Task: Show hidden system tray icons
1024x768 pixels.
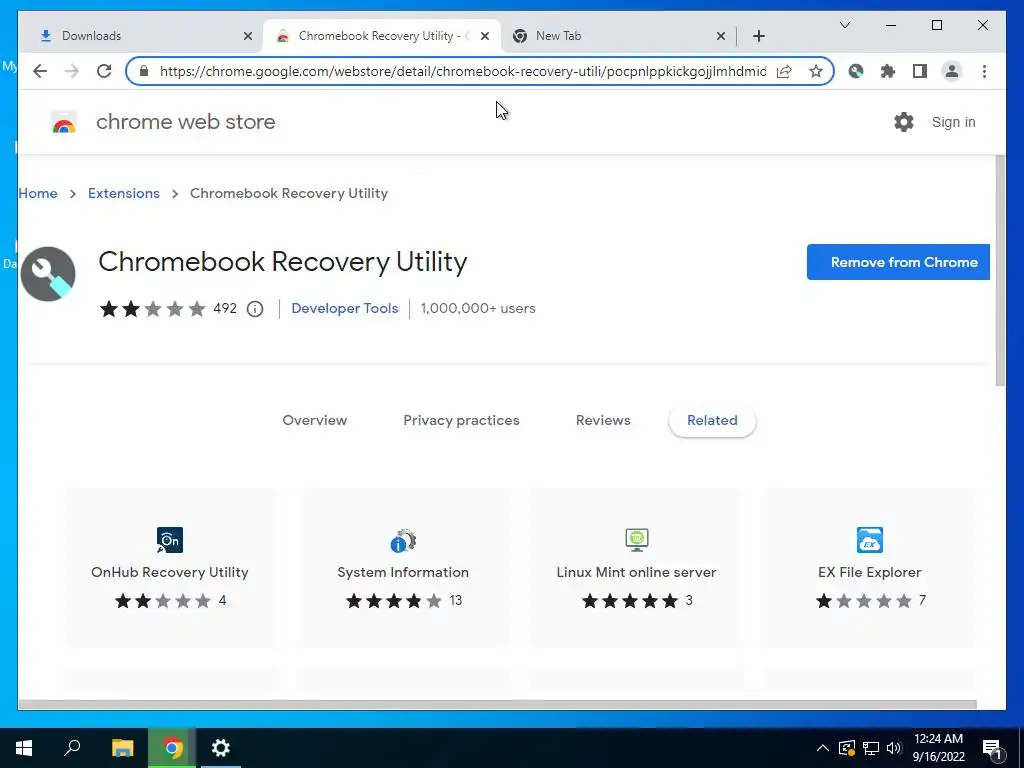Action: (x=823, y=748)
